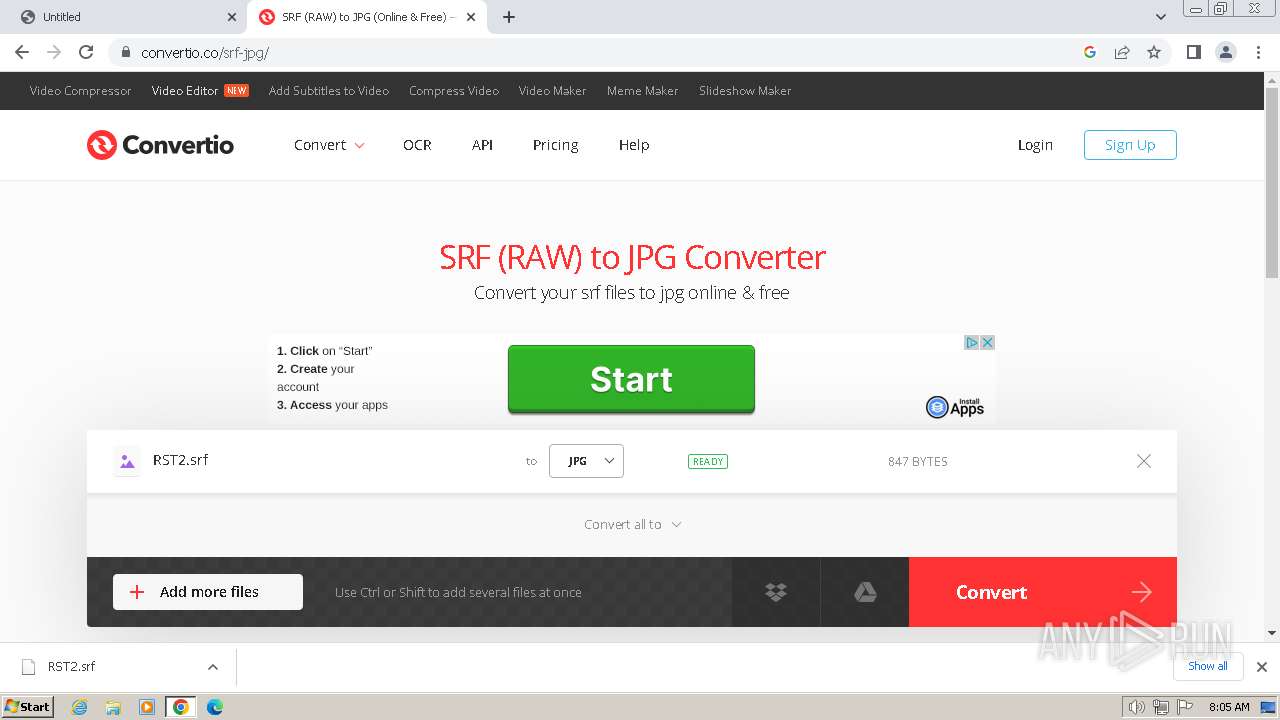Screen dimensions: 1280x720
Task: Click the RST2.srf image file icon
Action: (127, 461)
